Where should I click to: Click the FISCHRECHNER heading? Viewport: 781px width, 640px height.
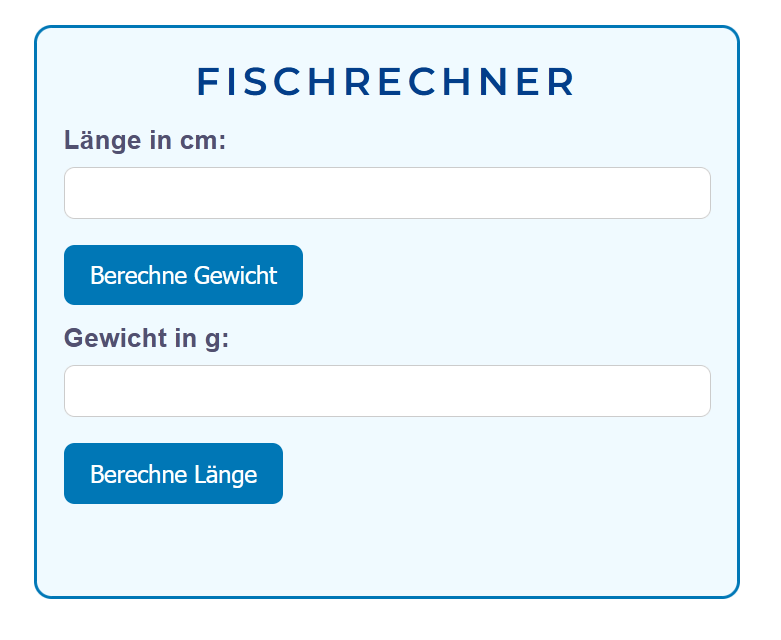click(387, 82)
